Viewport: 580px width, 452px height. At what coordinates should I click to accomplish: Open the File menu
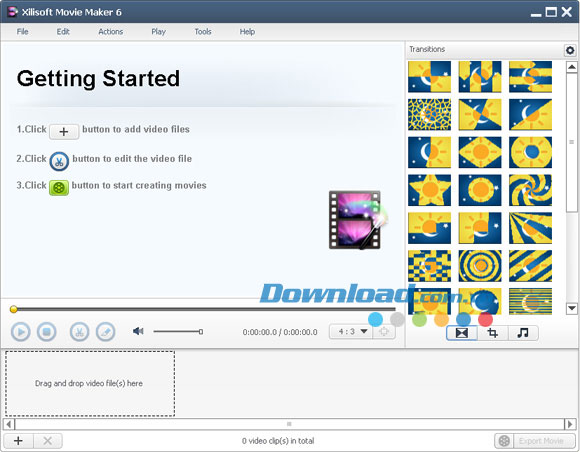pyautogui.click(x=23, y=32)
